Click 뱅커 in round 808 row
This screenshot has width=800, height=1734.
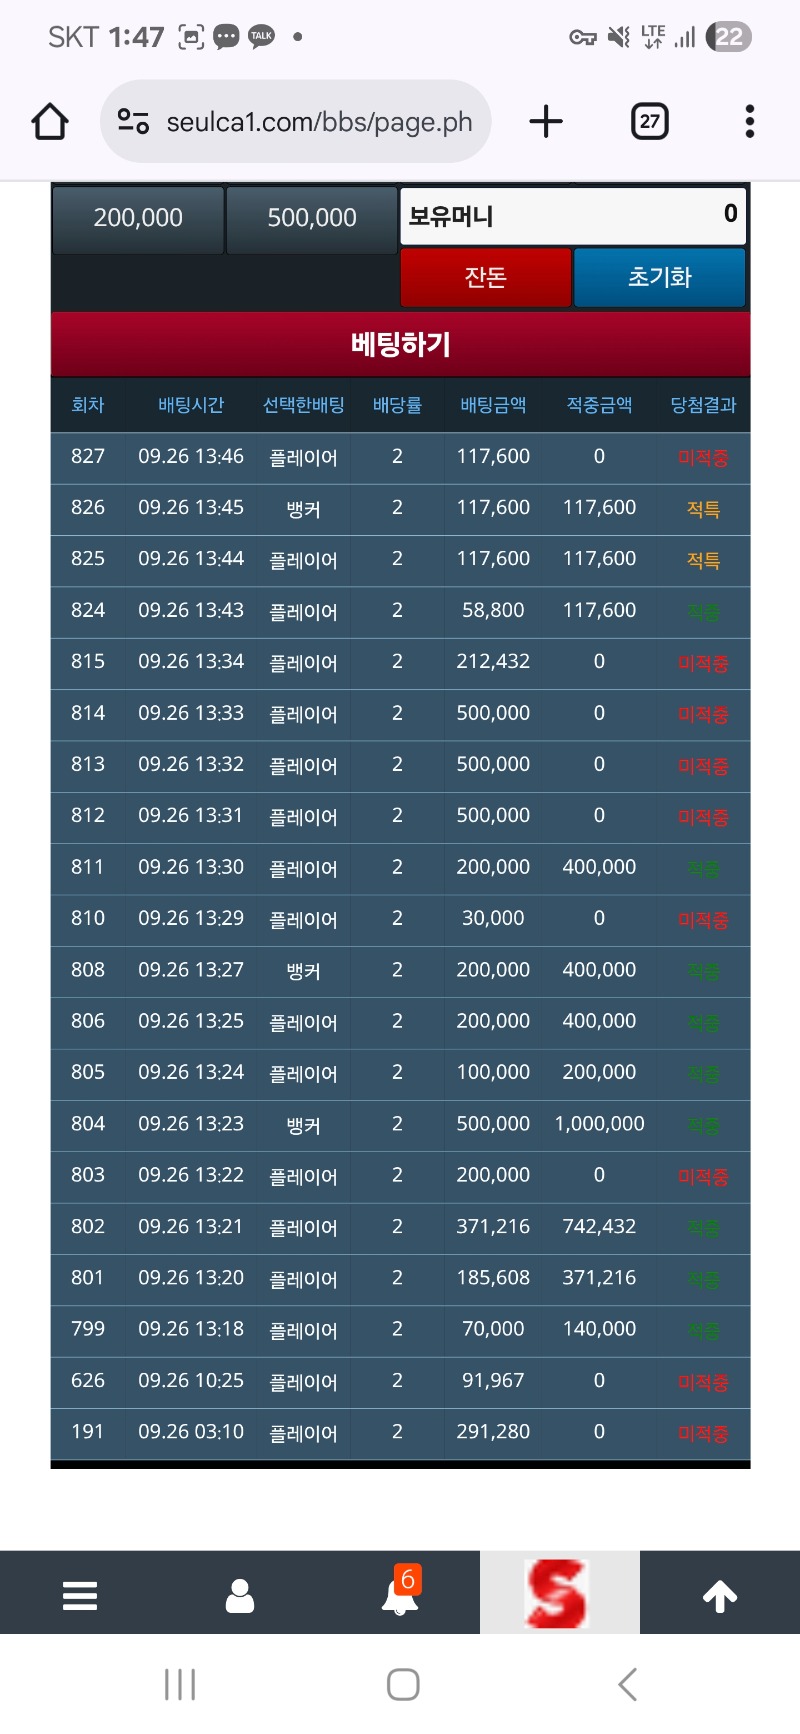tap(303, 971)
